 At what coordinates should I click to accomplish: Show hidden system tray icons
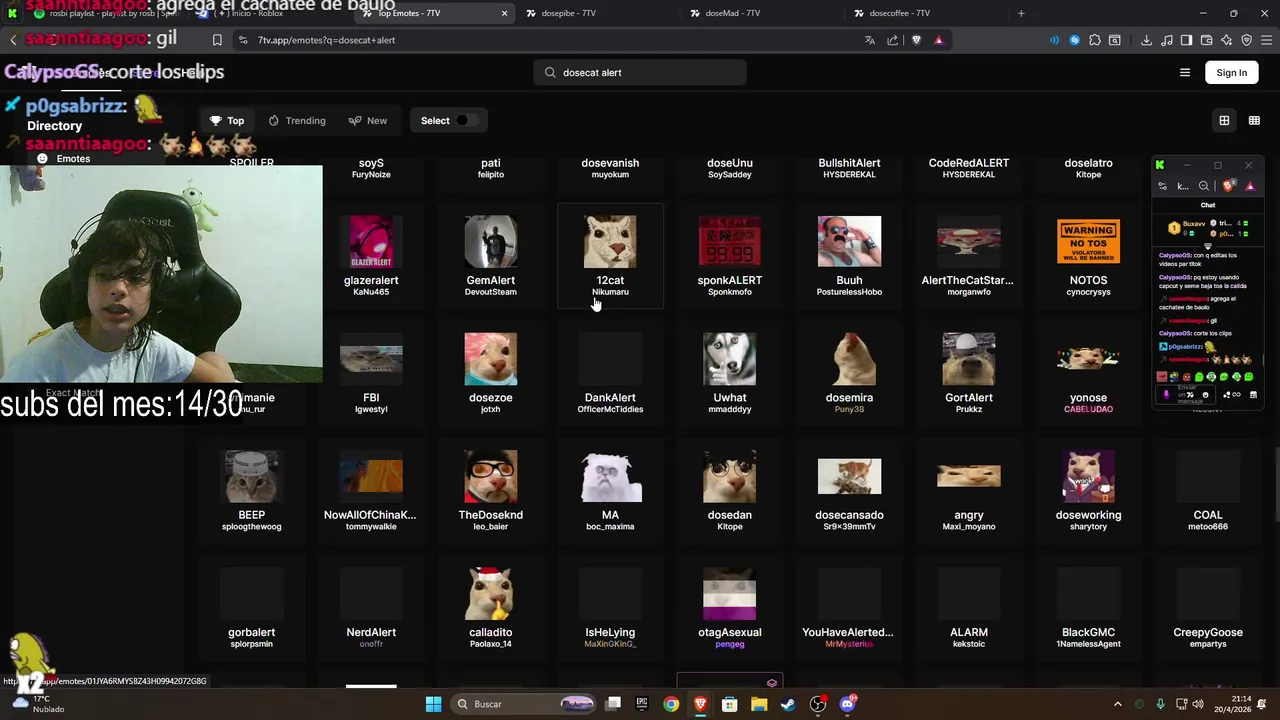pyautogui.click(x=1118, y=704)
